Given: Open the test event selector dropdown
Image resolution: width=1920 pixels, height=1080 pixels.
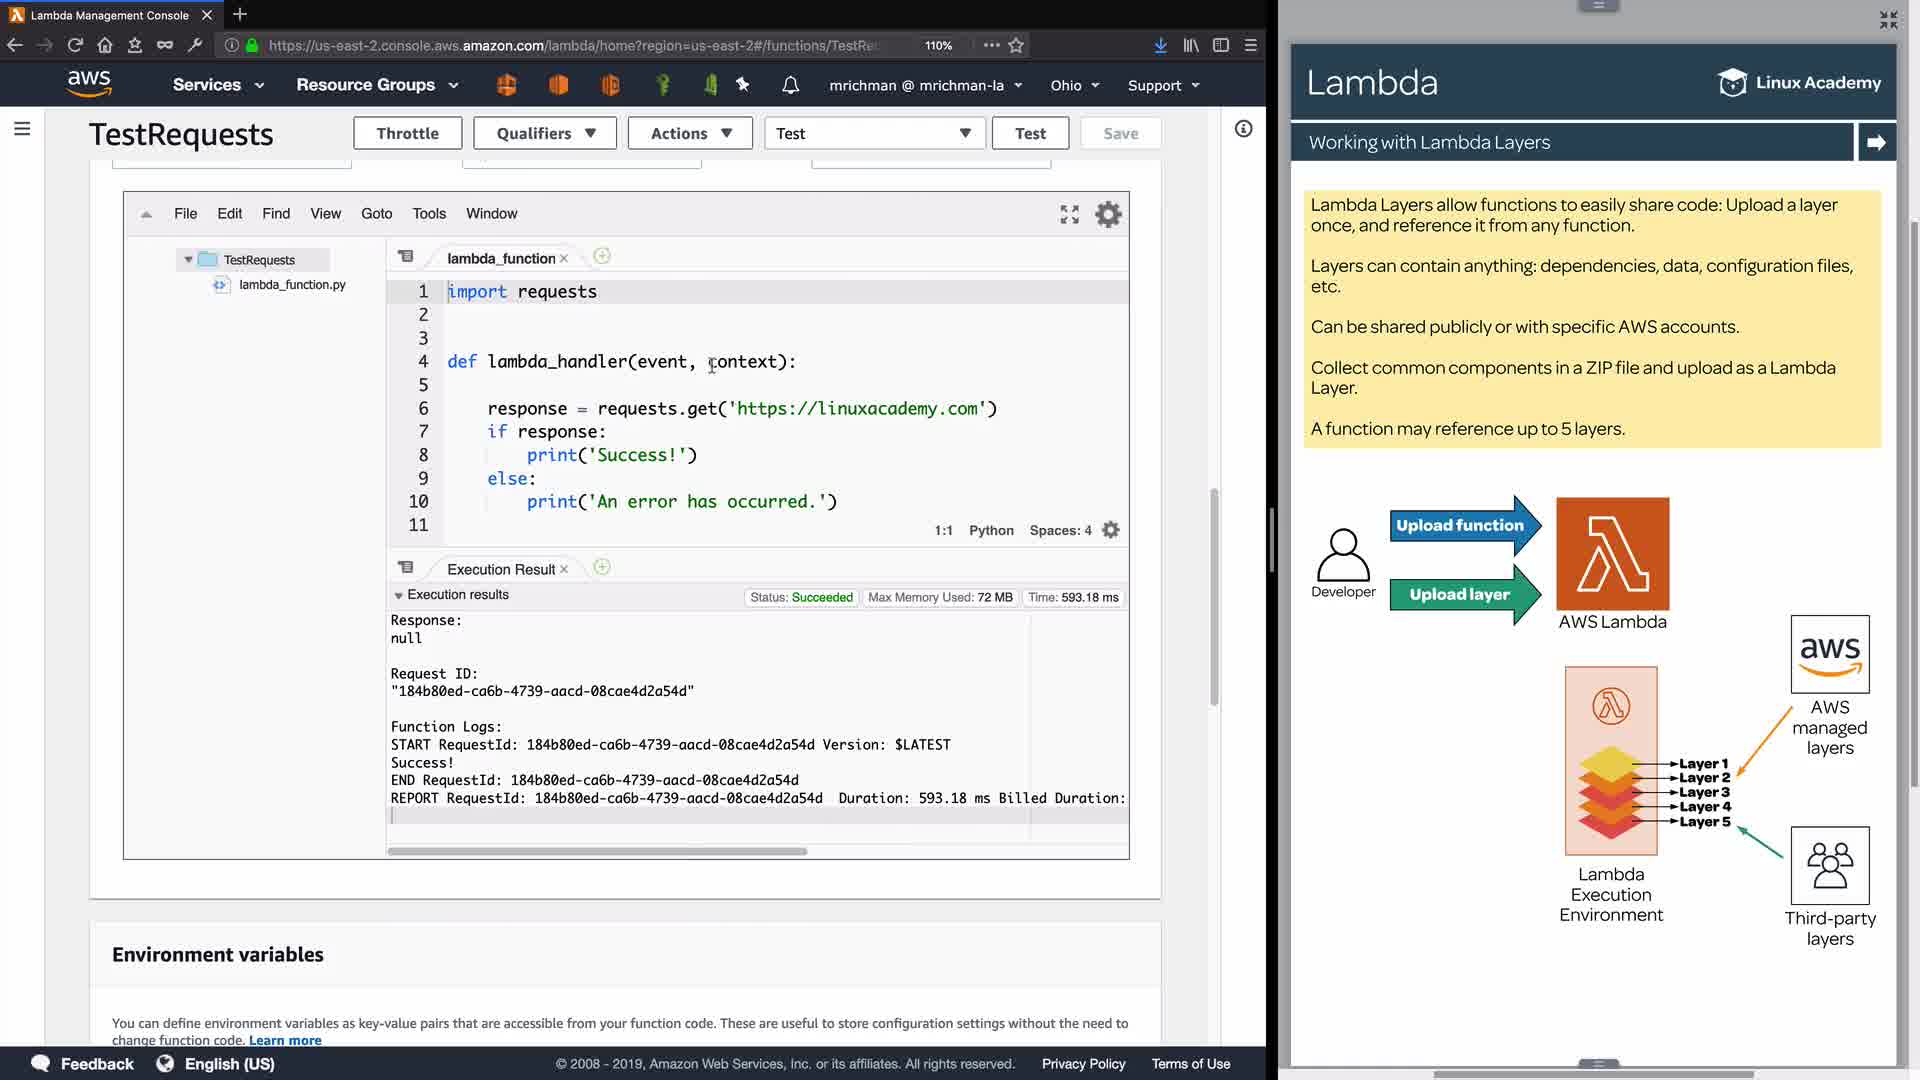Looking at the screenshot, I should pyautogui.click(x=874, y=133).
